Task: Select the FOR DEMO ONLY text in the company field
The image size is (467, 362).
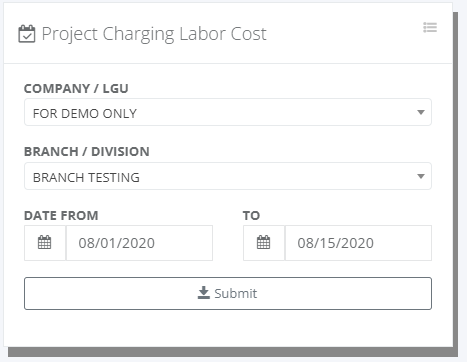Action: (85, 114)
